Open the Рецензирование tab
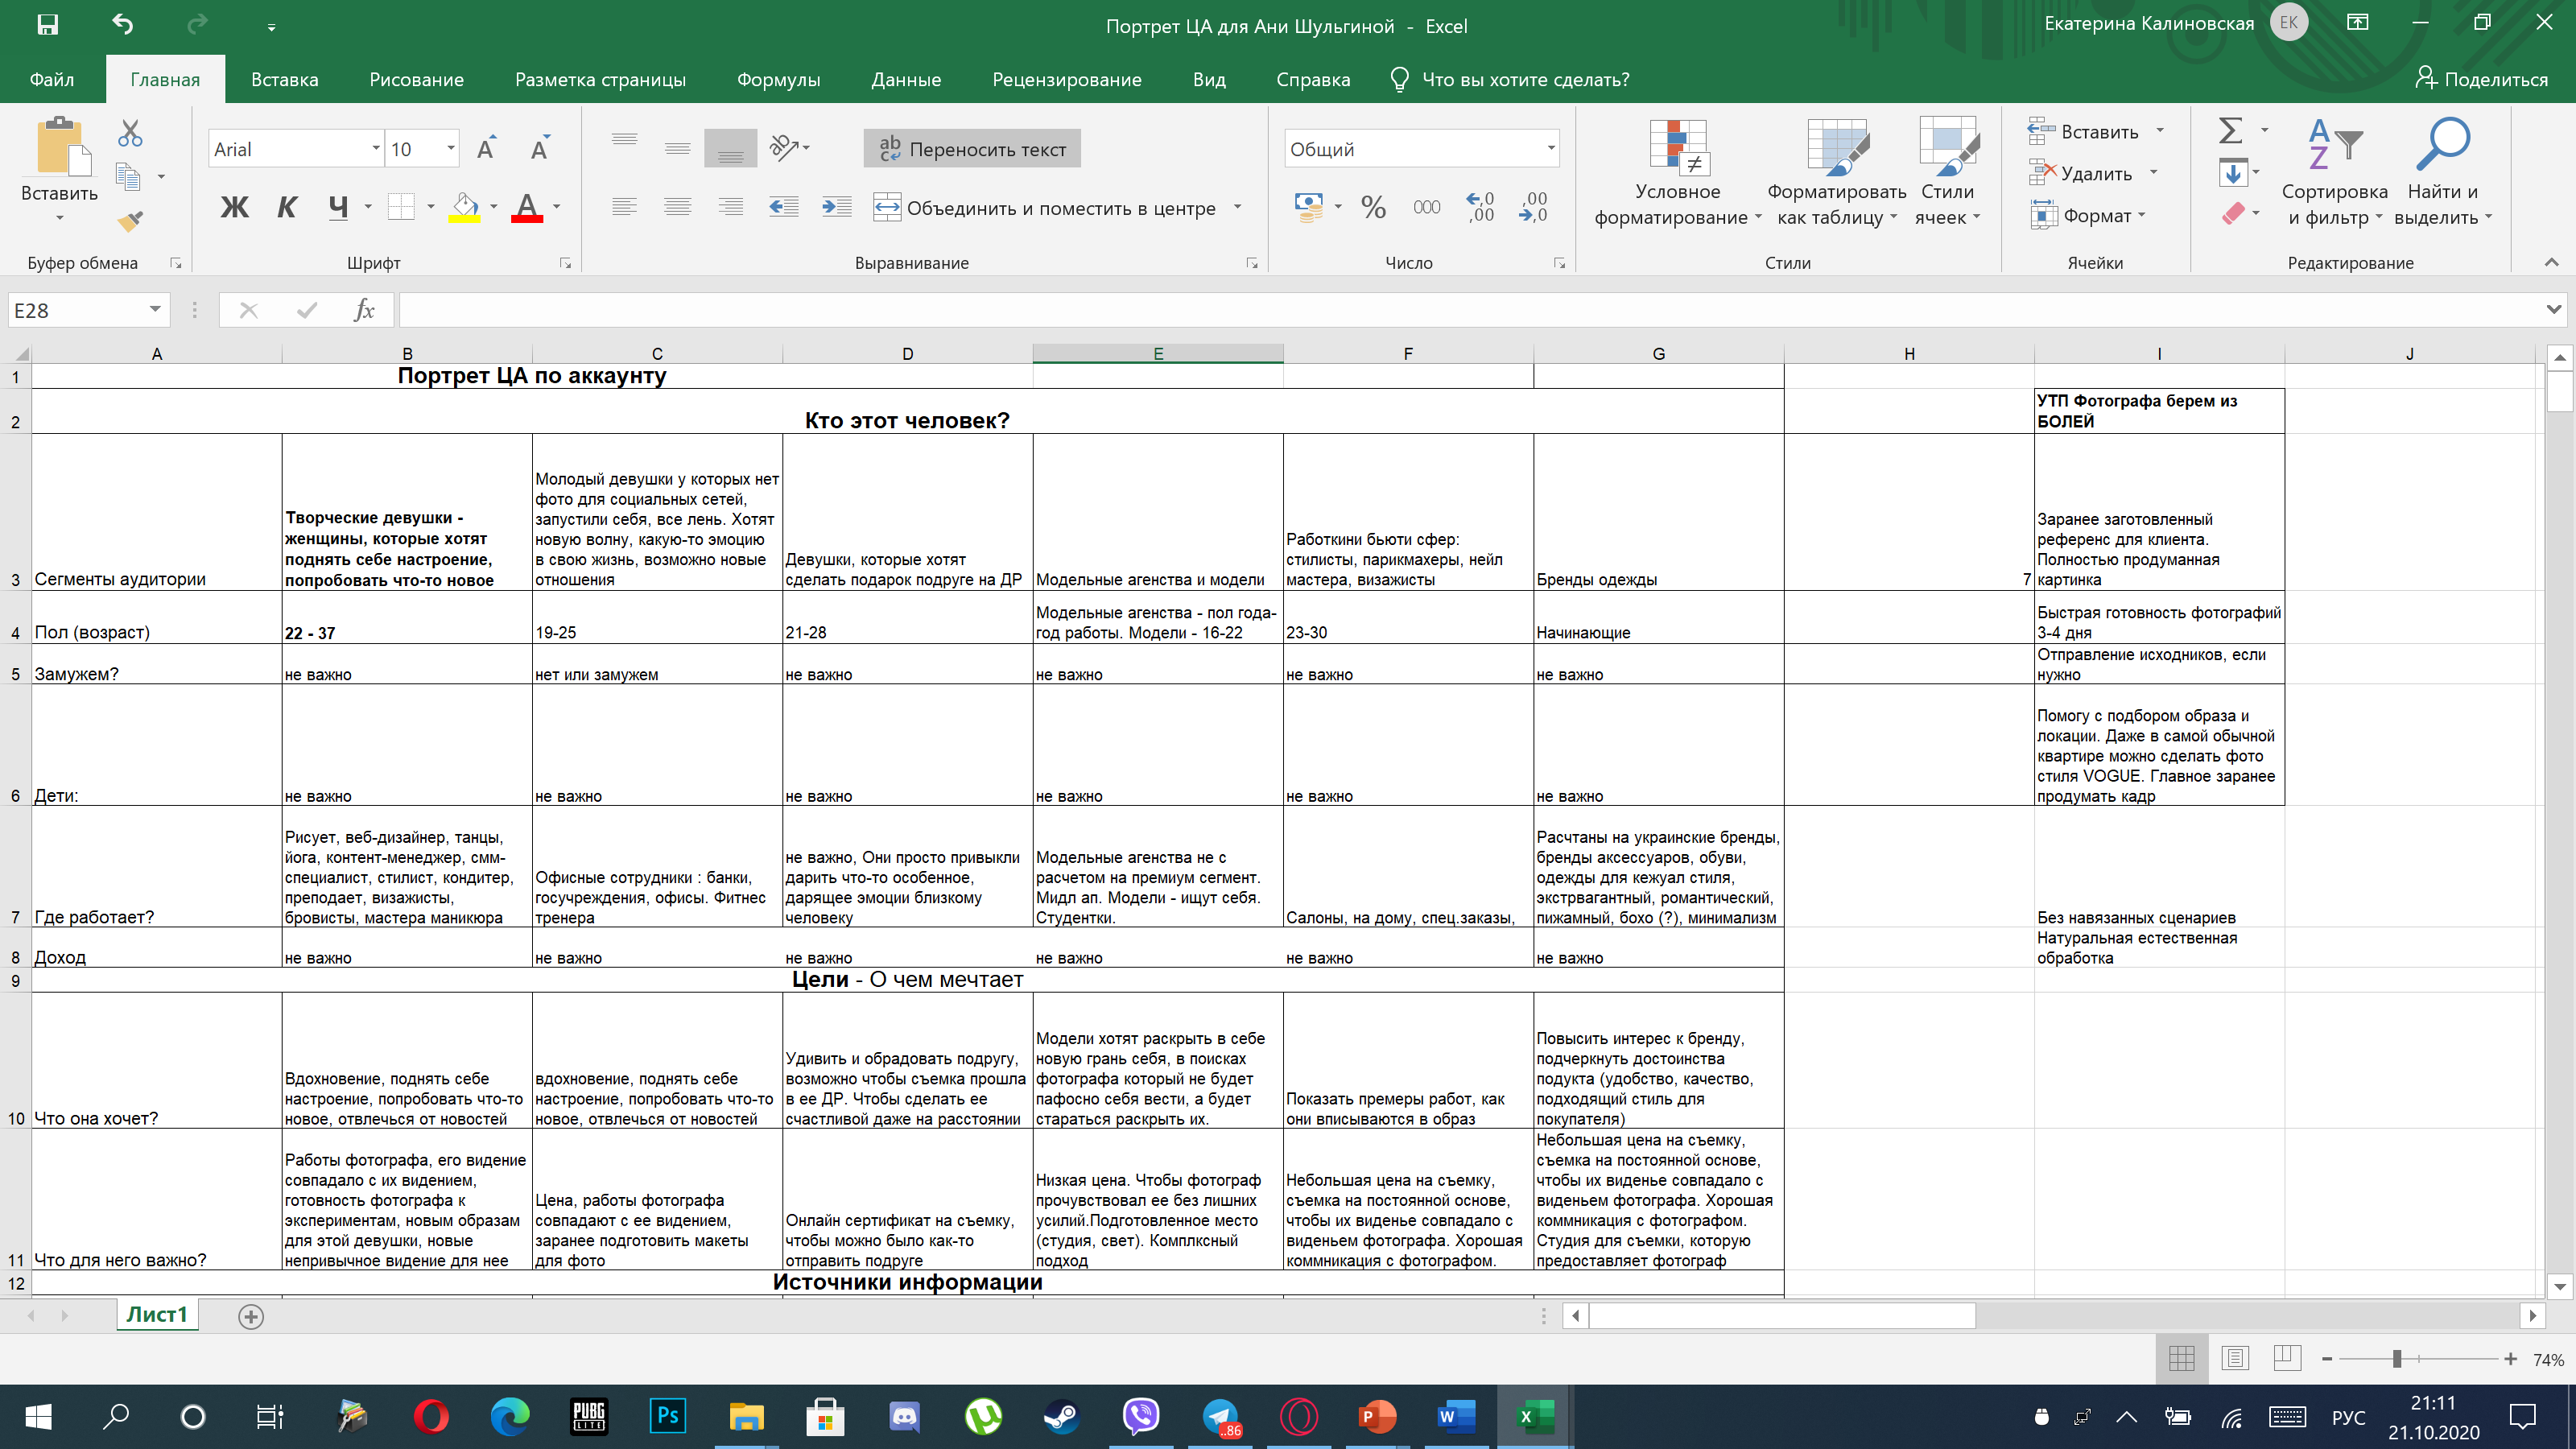The width and height of the screenshot is (2576, 1449). [1066, 80]
